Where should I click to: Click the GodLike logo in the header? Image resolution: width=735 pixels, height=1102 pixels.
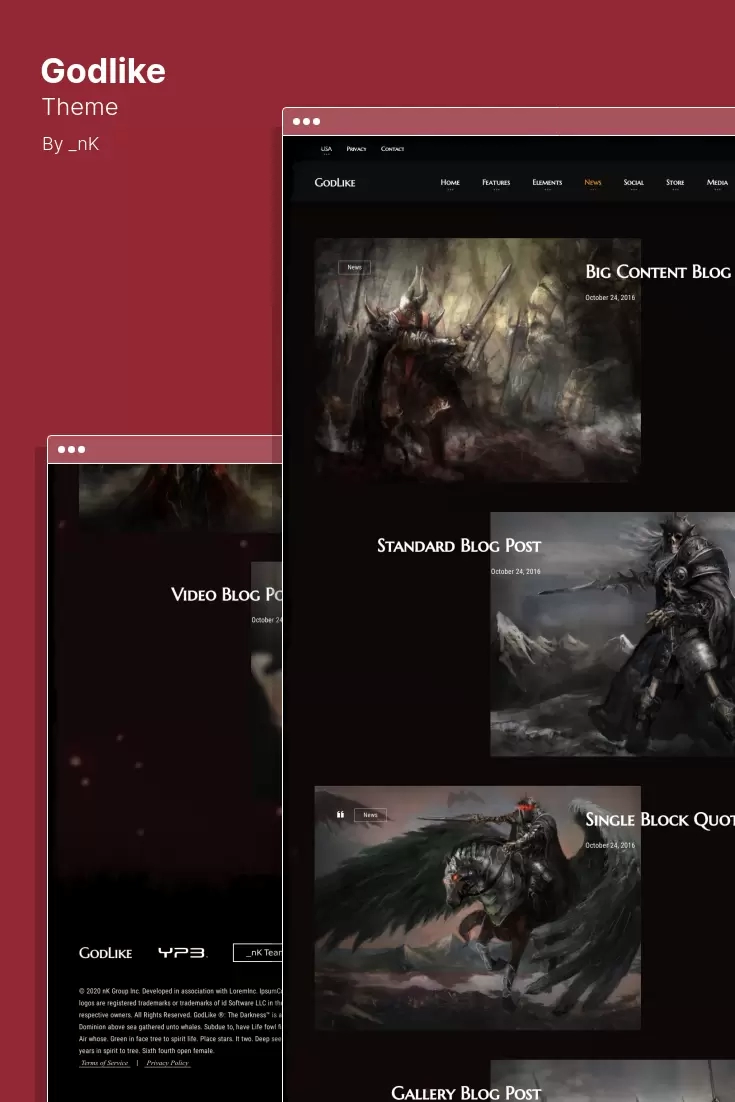(x=334, y=182)
